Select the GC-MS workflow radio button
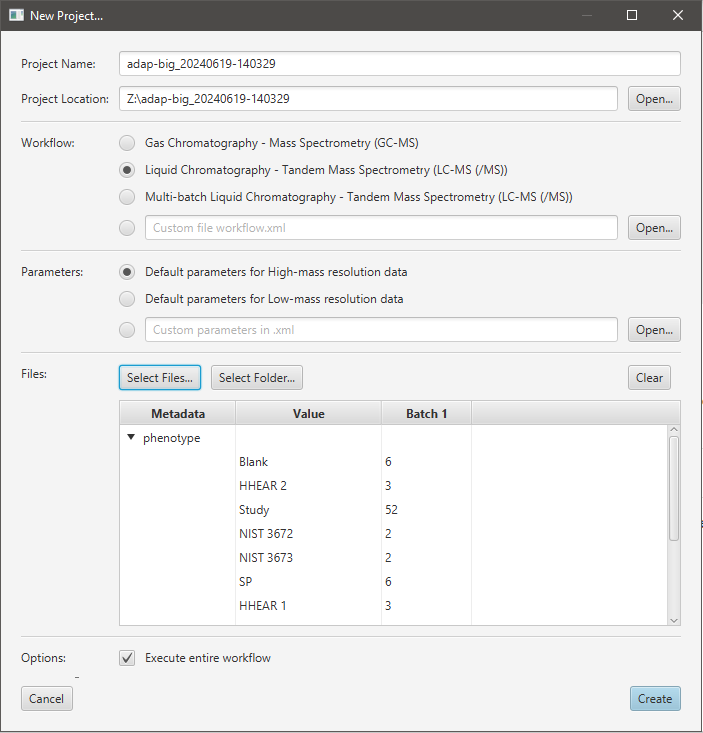The width and height of the screenshot is (703, 733). pyautogui.click(x=127, y=143)
